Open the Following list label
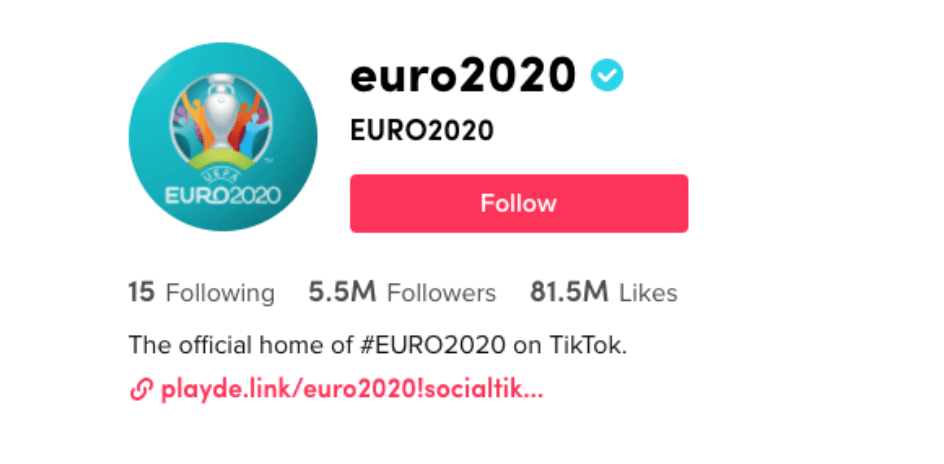Screen dimensions: 944x464 (x=220, y=293)
